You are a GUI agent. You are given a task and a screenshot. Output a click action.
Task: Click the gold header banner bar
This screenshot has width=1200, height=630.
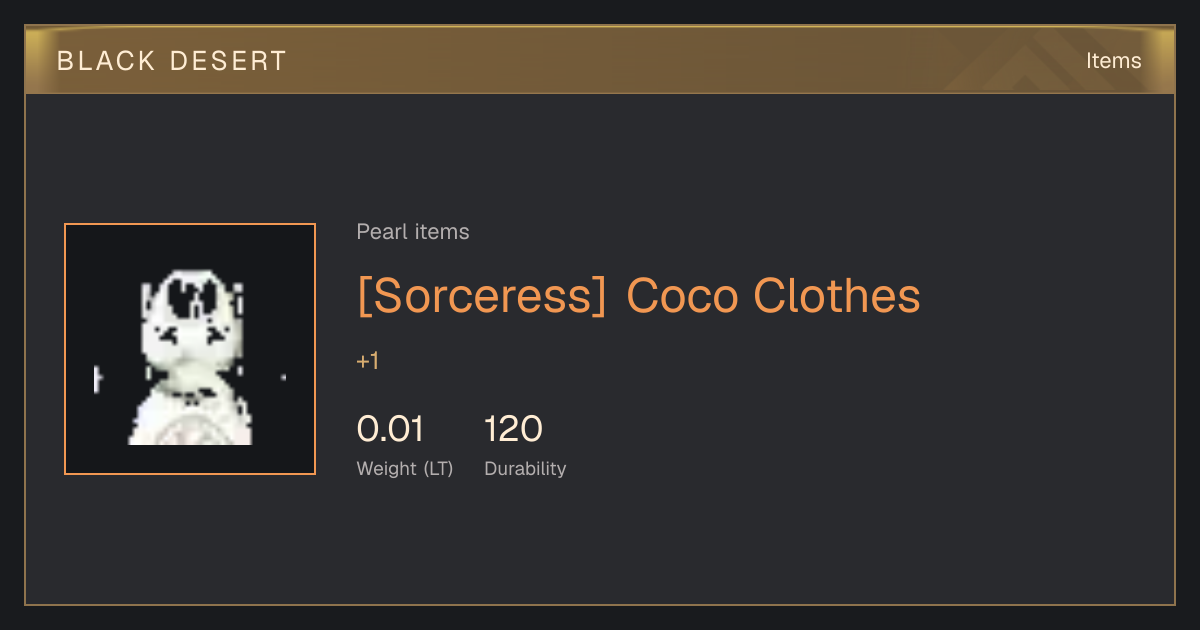point(600,60)
